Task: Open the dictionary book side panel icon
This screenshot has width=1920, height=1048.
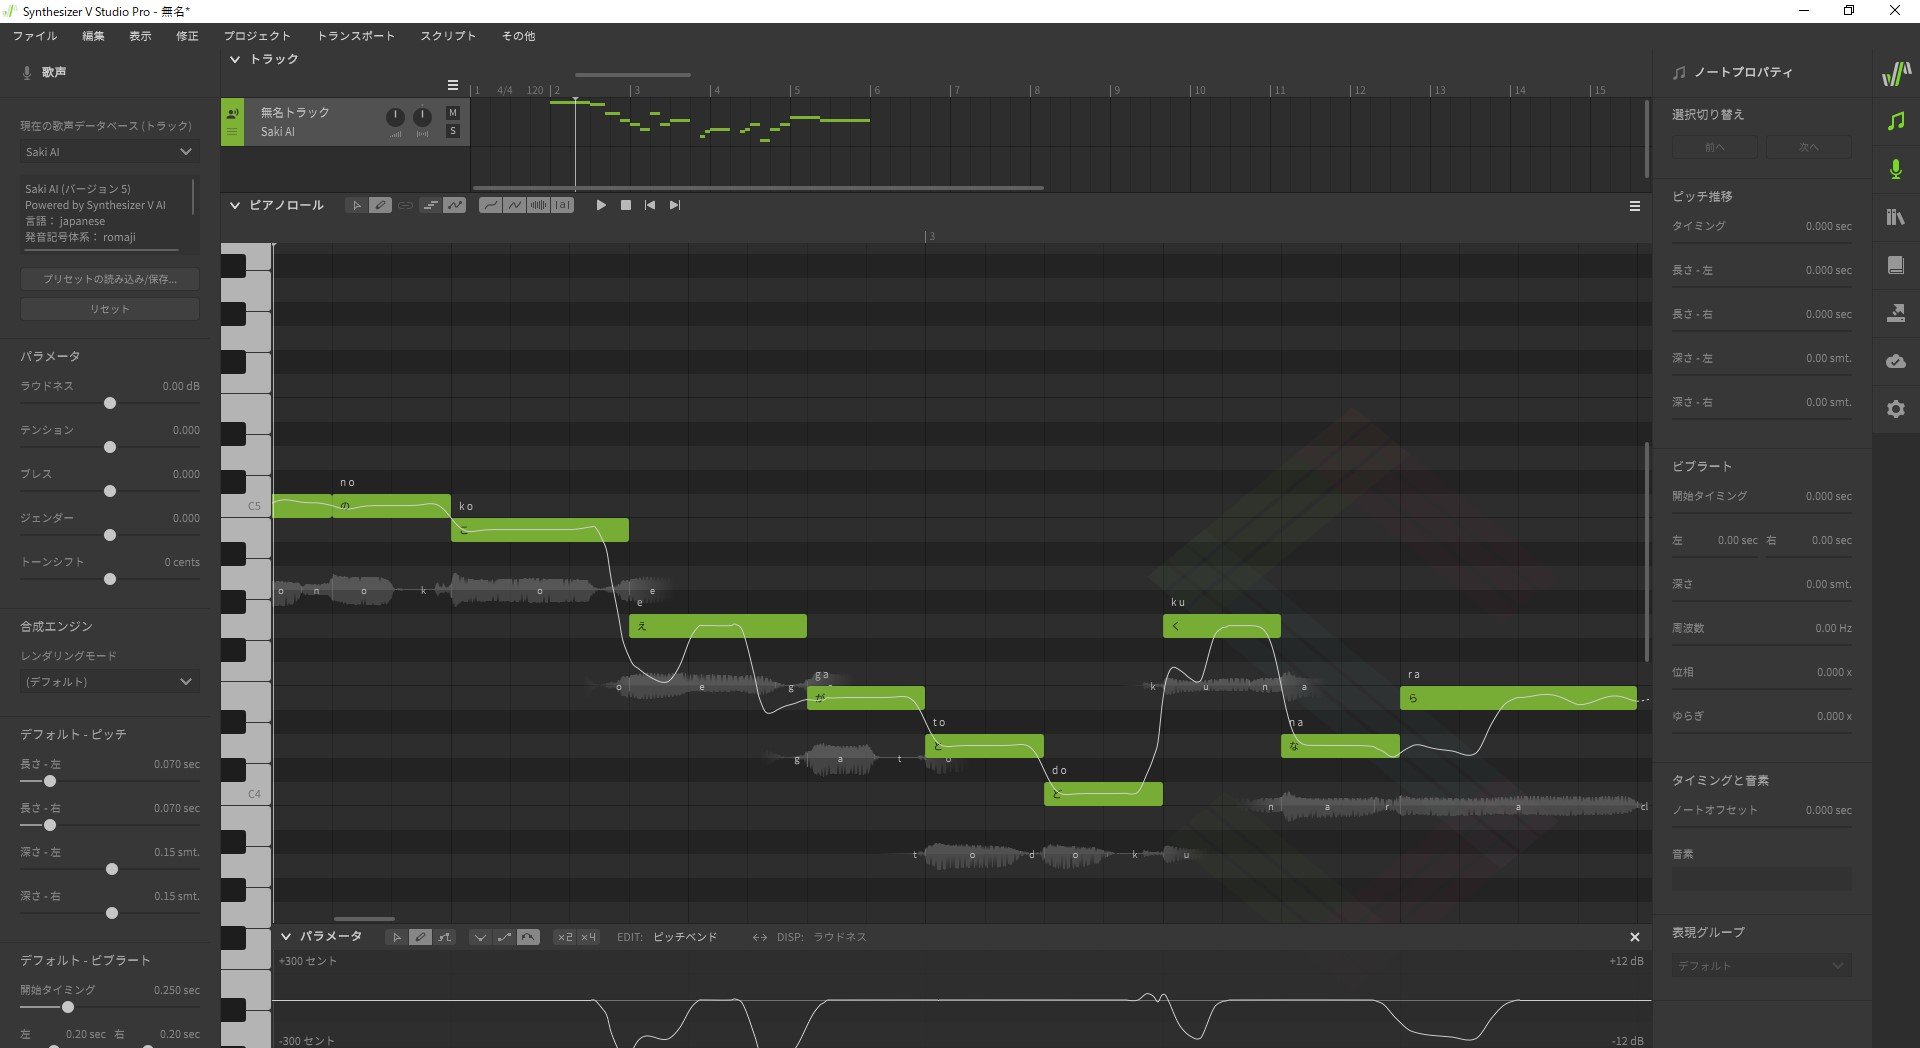Action: coord(1896,265)
